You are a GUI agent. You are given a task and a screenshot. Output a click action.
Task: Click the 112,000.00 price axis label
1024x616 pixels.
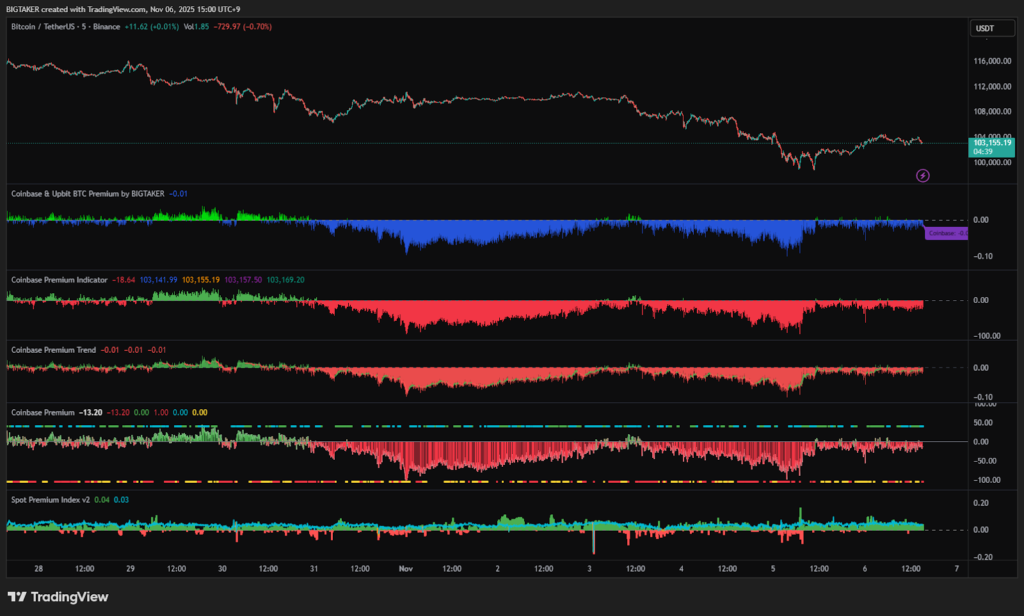pos(992,86)
